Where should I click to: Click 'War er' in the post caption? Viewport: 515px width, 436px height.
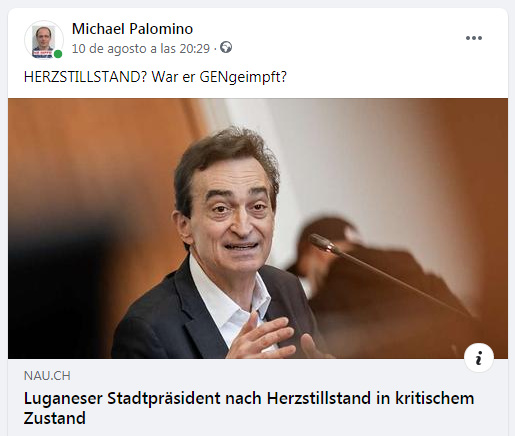[173, 77]
